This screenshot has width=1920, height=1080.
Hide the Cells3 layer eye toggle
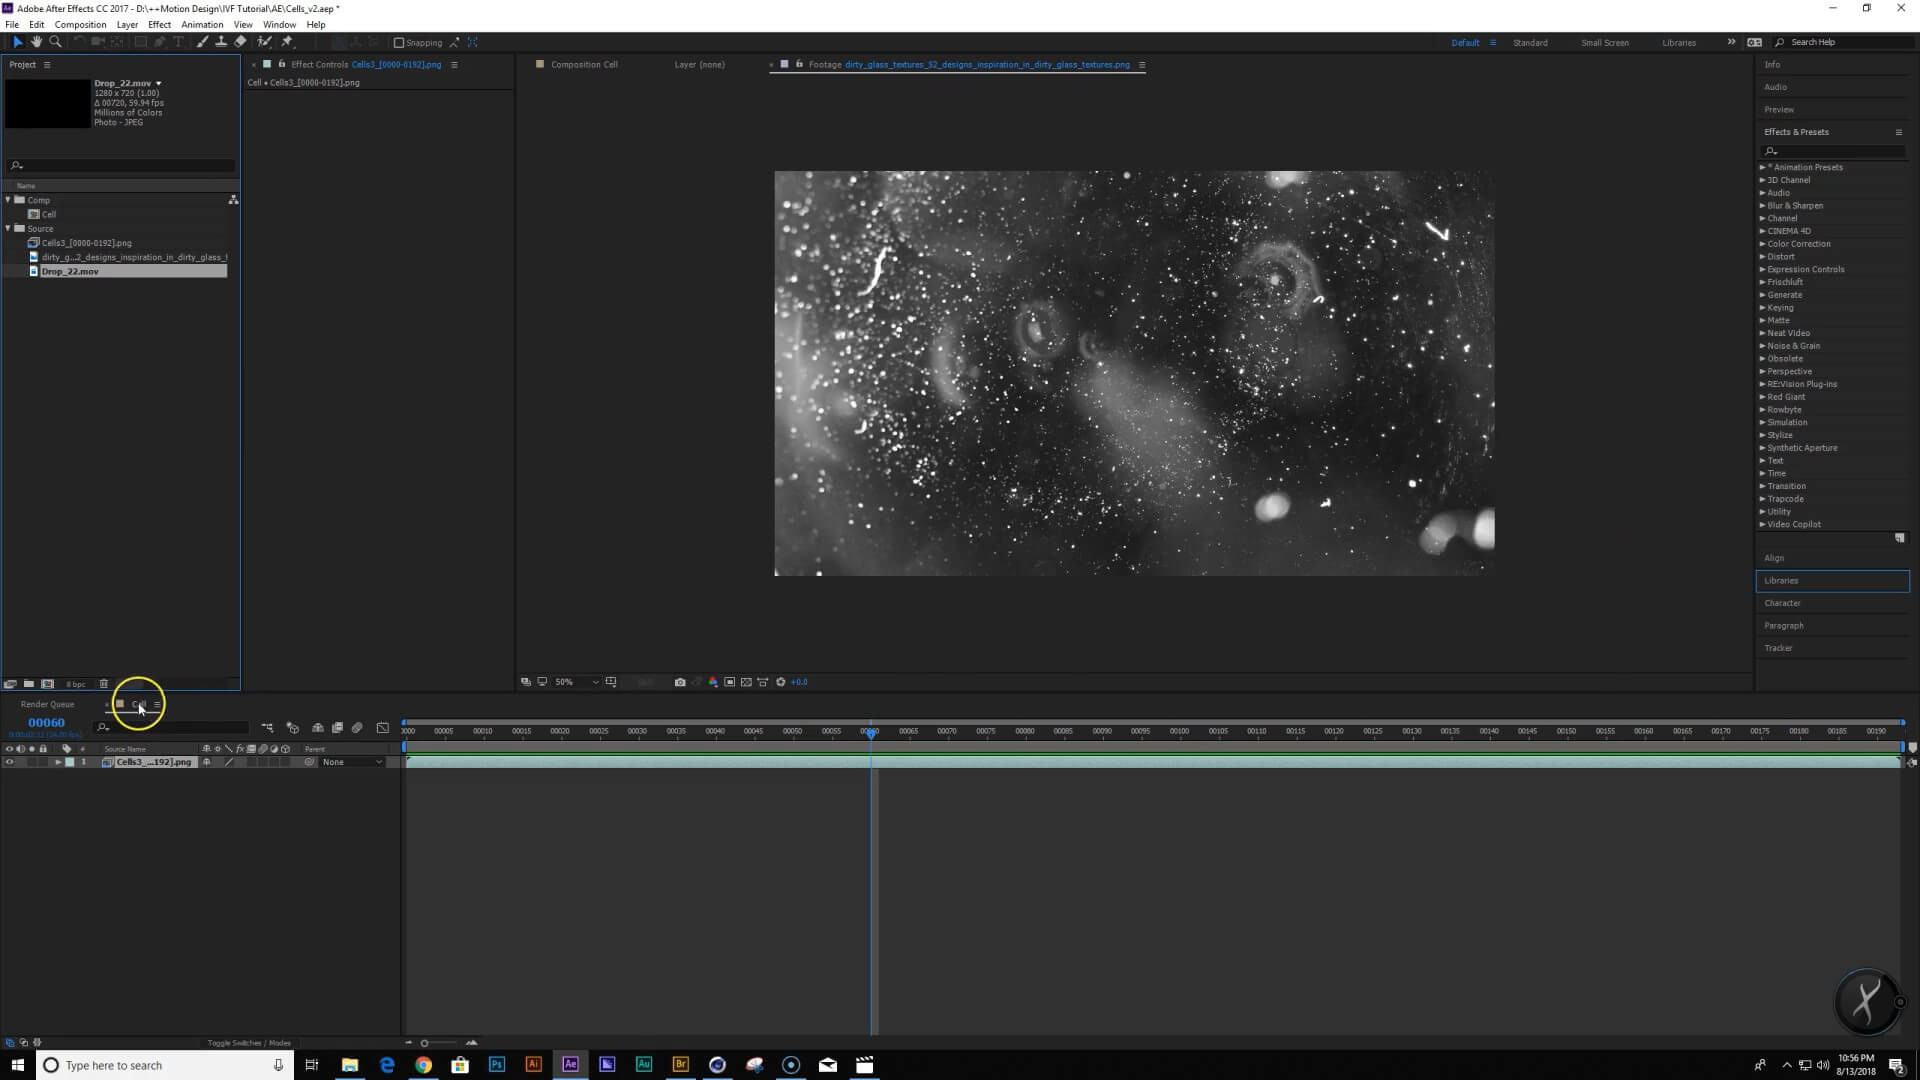coord(10,762)
